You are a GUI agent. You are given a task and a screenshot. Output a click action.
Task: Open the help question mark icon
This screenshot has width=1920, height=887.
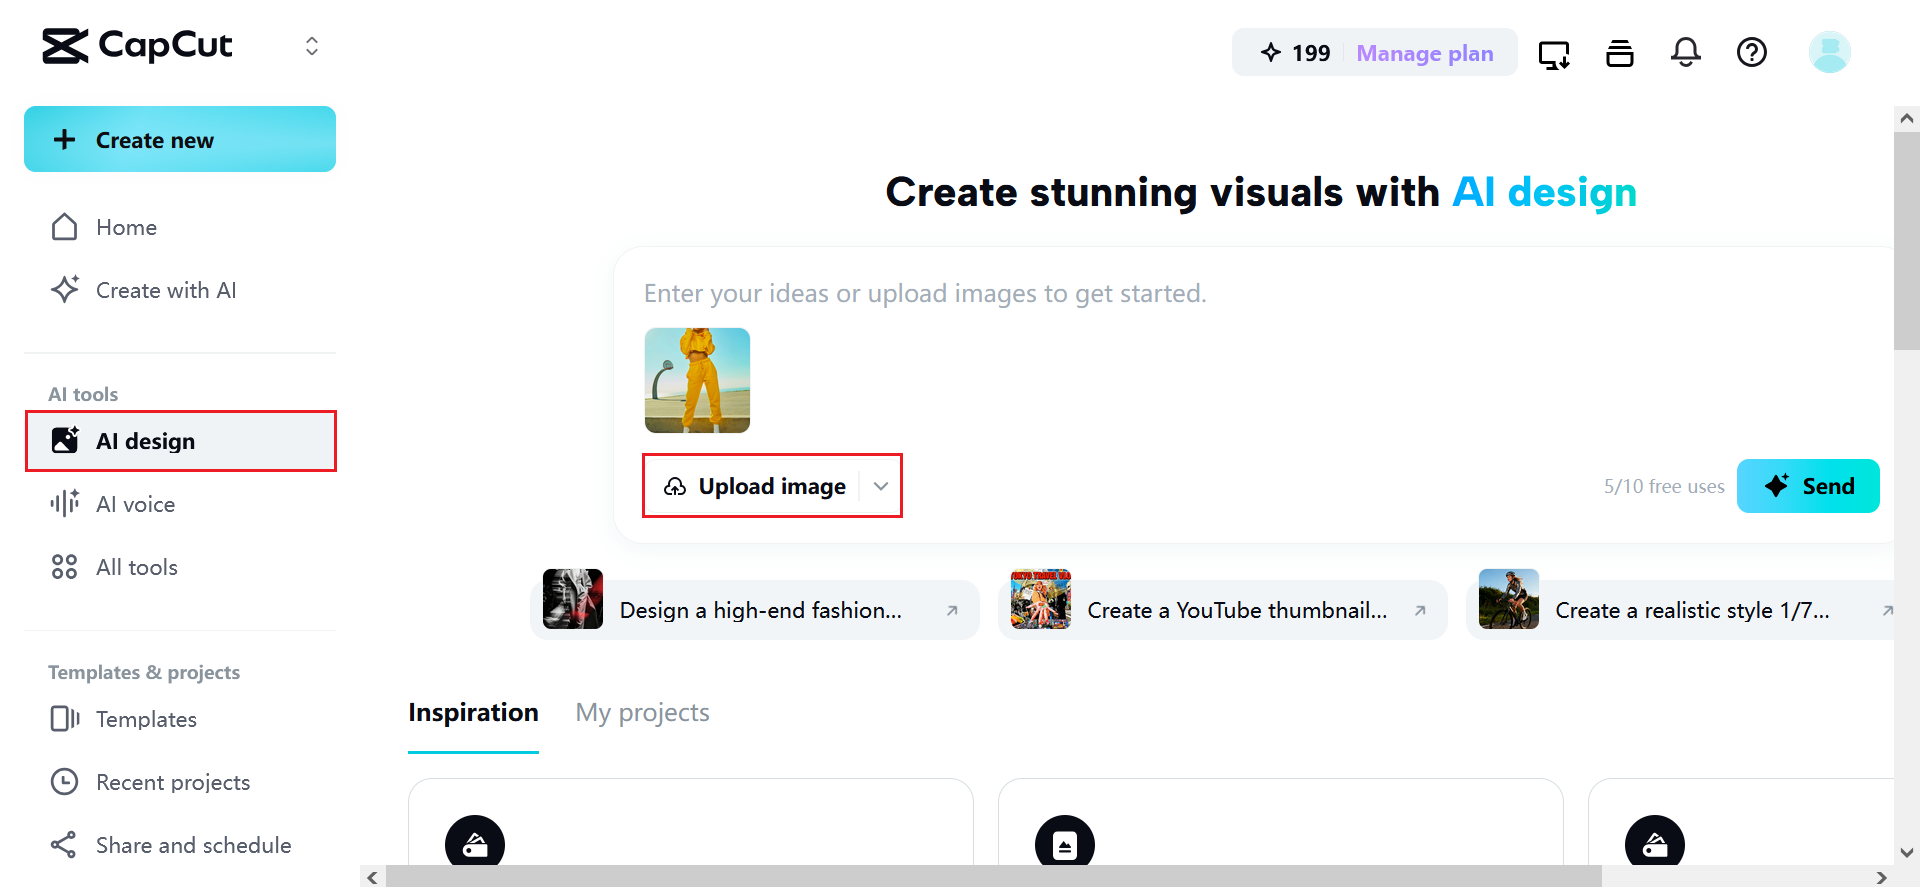click(x=1751, y=52)
